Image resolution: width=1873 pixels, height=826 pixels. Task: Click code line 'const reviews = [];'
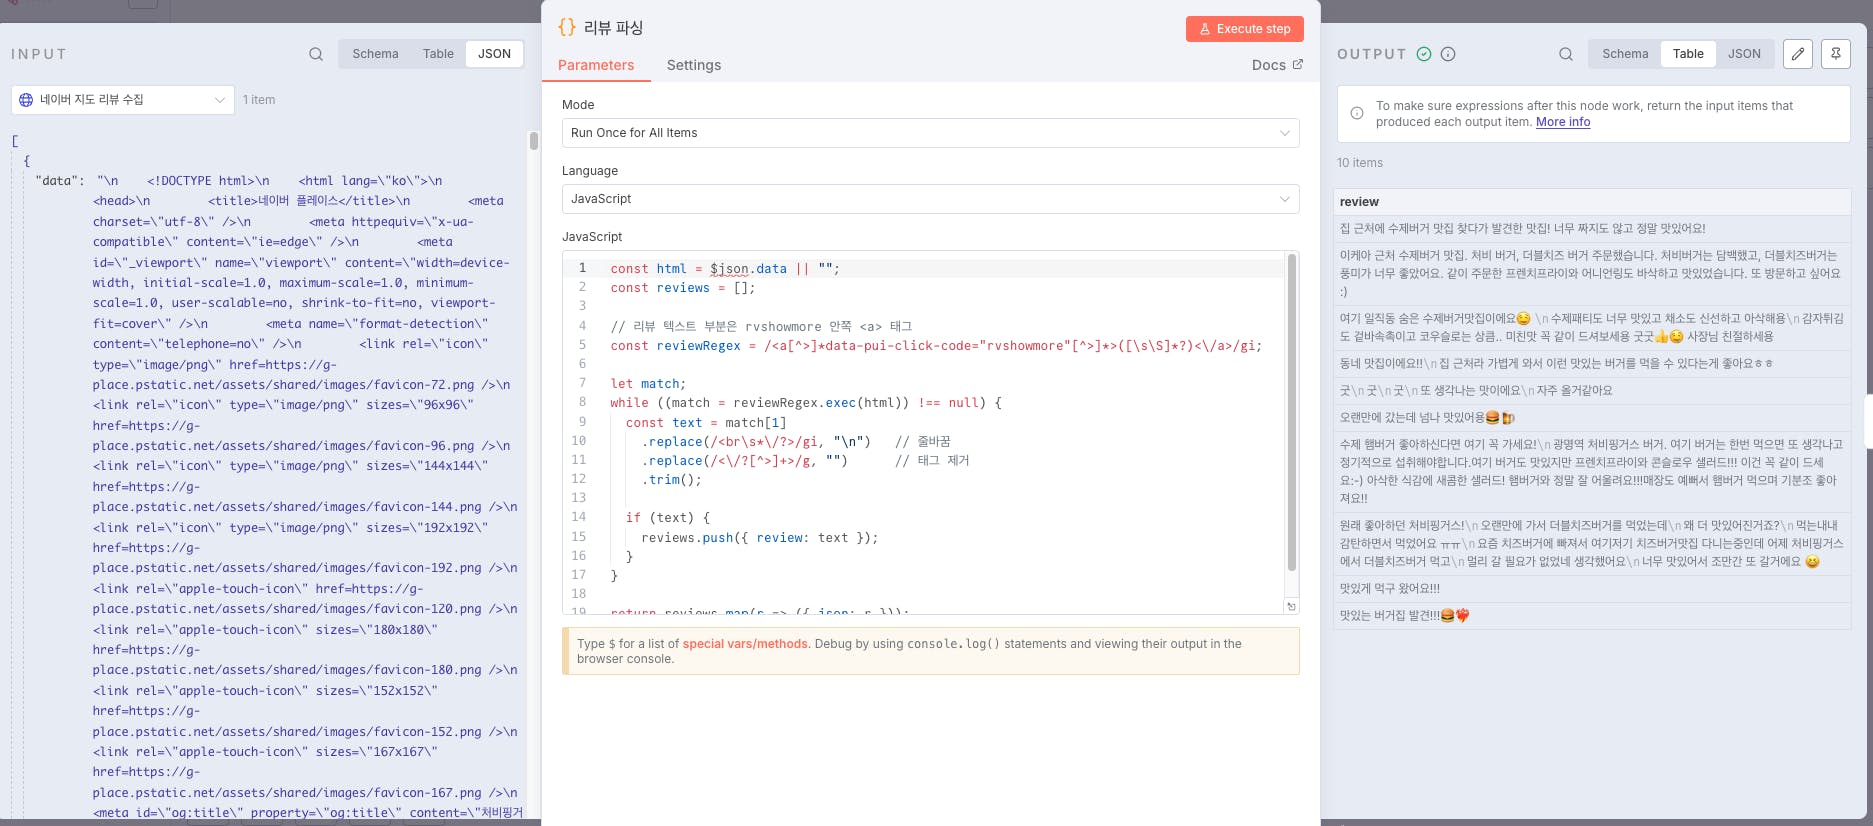point(683,288)
